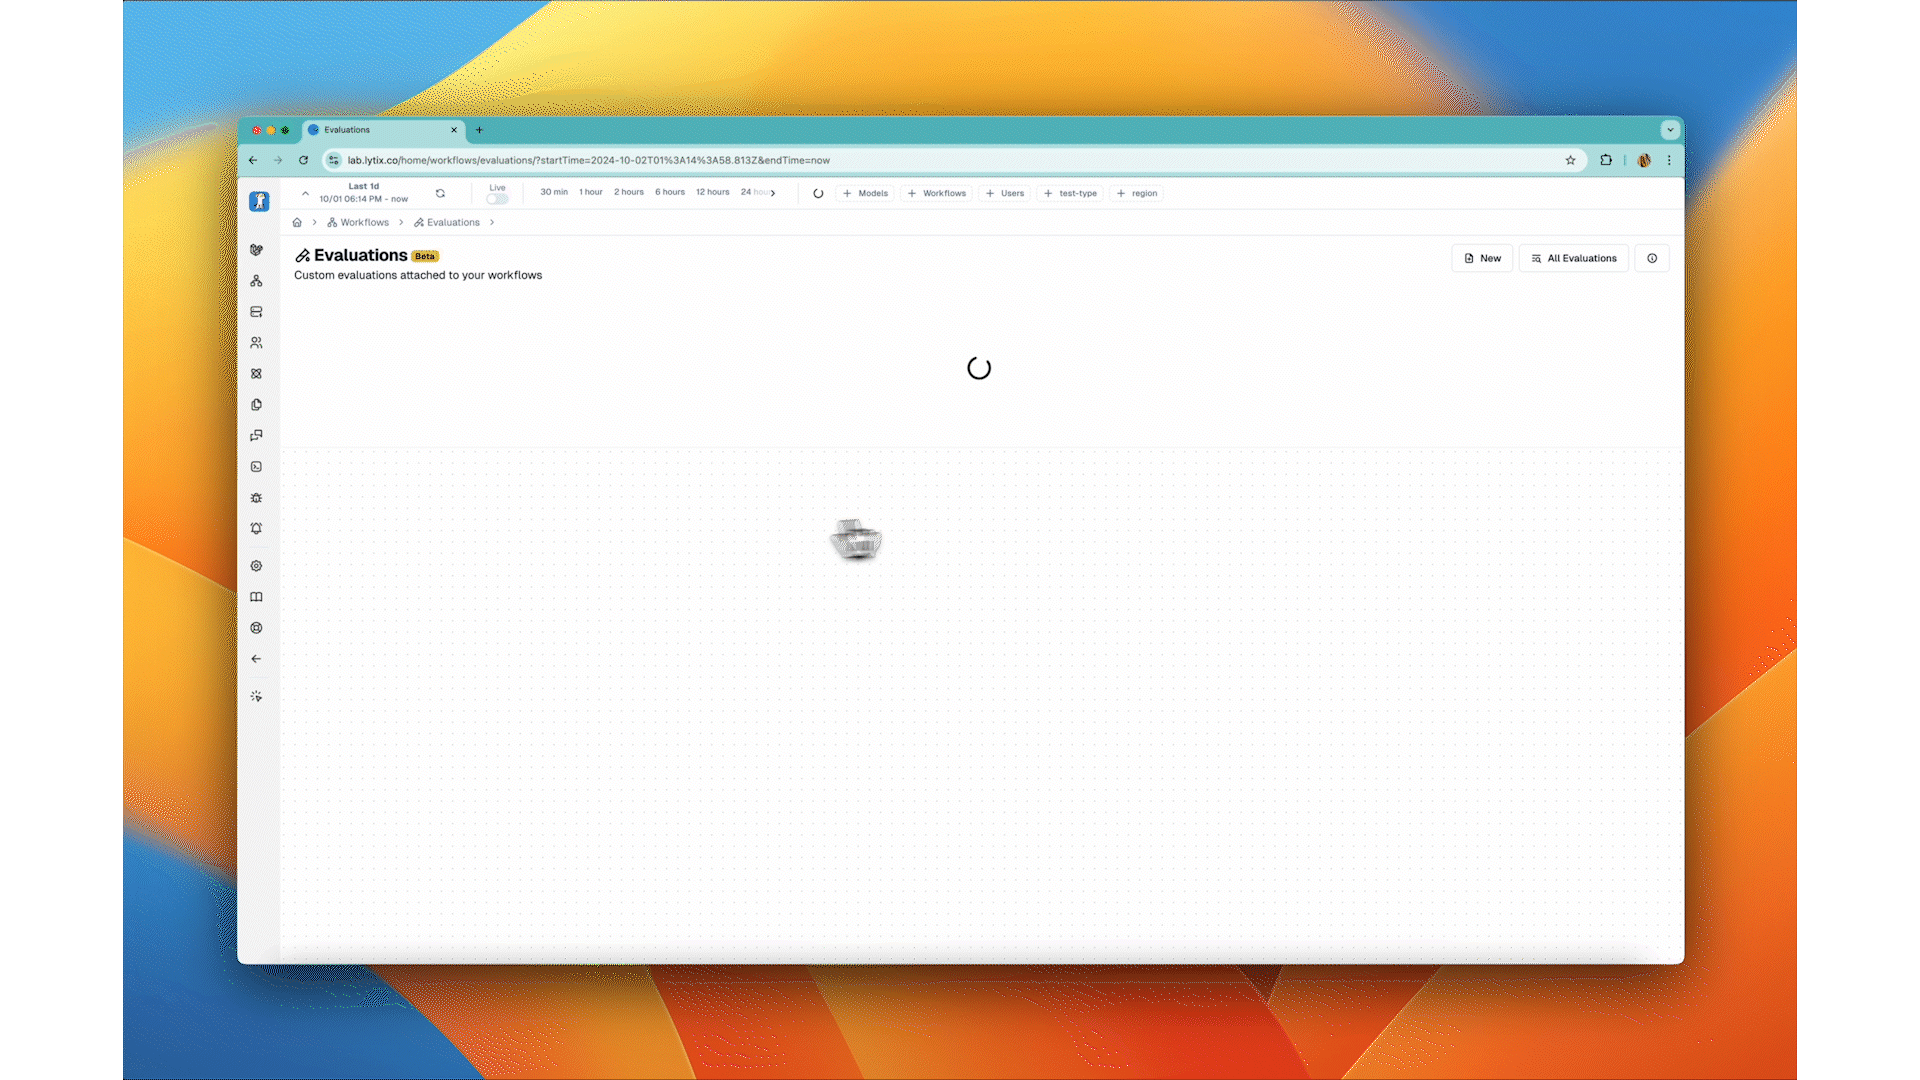This screenshot has height=1080, width=1920.
Task: Open the chat messages sidebar icon
Action: click(256, 436)
